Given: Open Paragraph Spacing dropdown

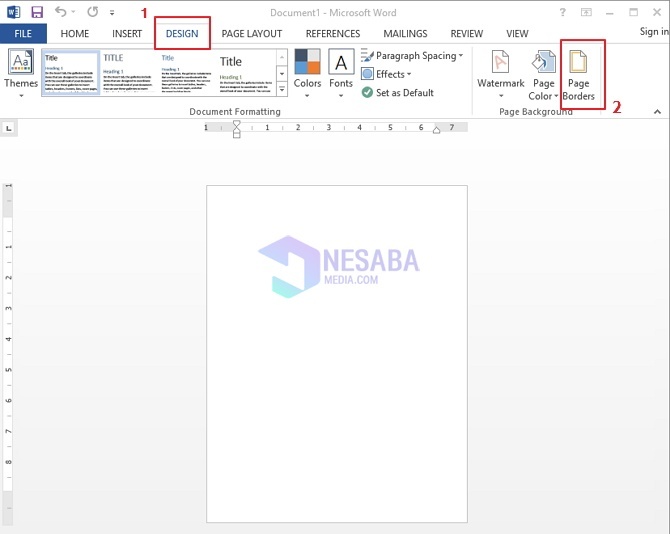Looking at the screenshot, I should pos(412,56).
